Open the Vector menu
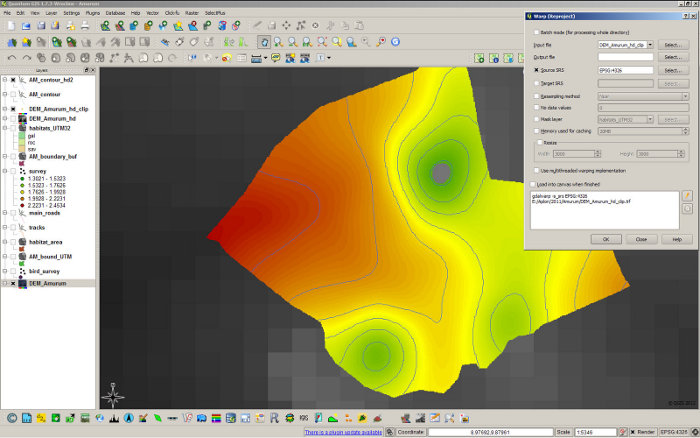The height and width of the screenshot is (438, 700). click(x=152, y=13)
